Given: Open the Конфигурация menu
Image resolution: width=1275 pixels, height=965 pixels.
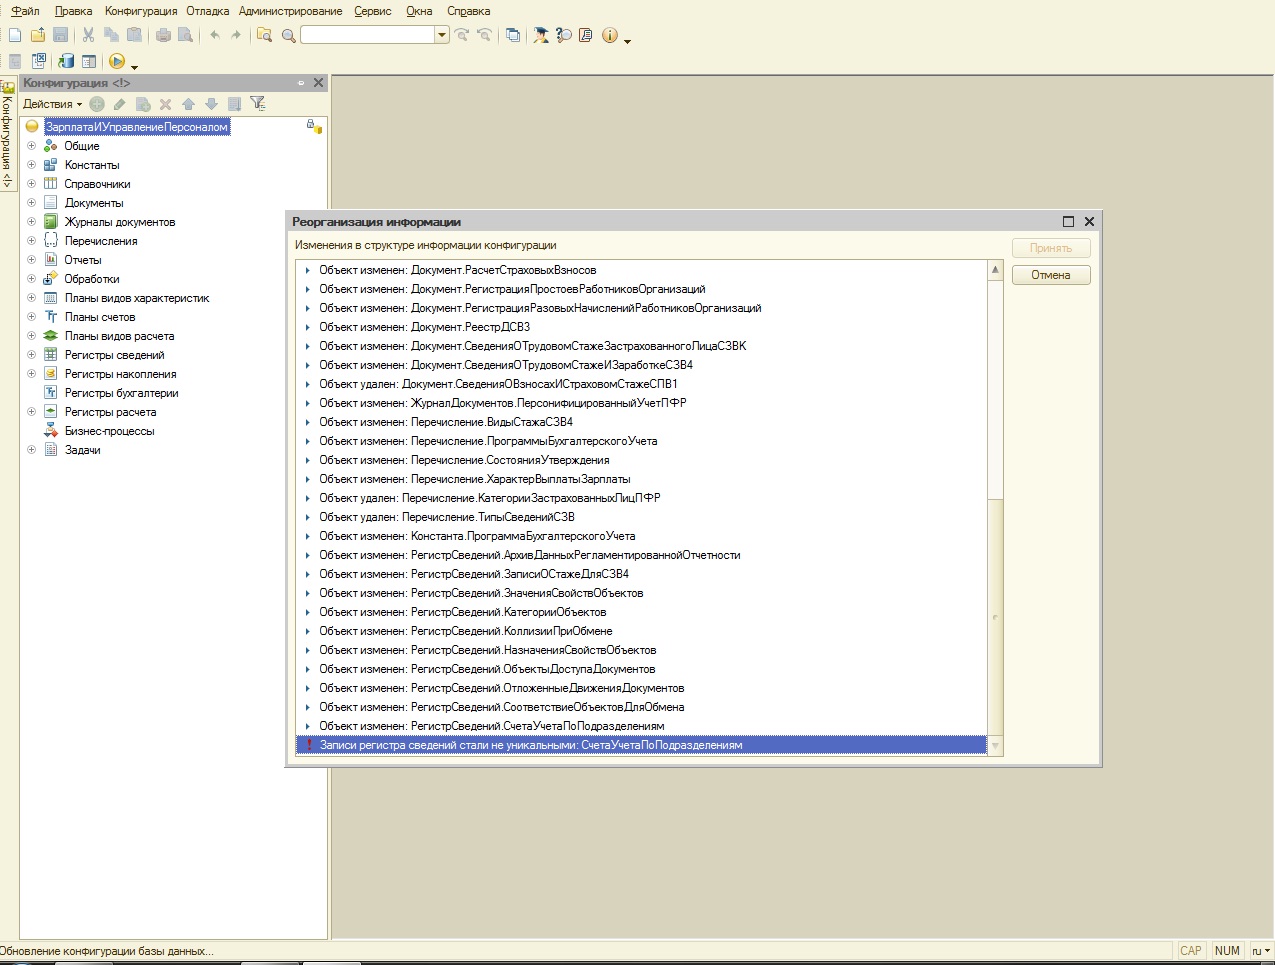Looking at the screenshot, I should click(140, 11).
